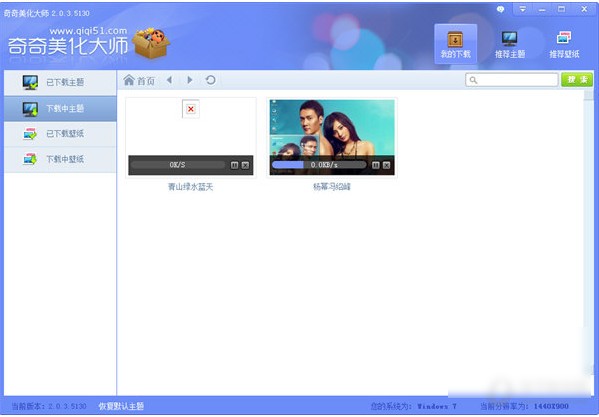Select 下载中主题 in sidebar
This screenshot has height=417, width=599.
pyautogui.click(x=60, y=108)
